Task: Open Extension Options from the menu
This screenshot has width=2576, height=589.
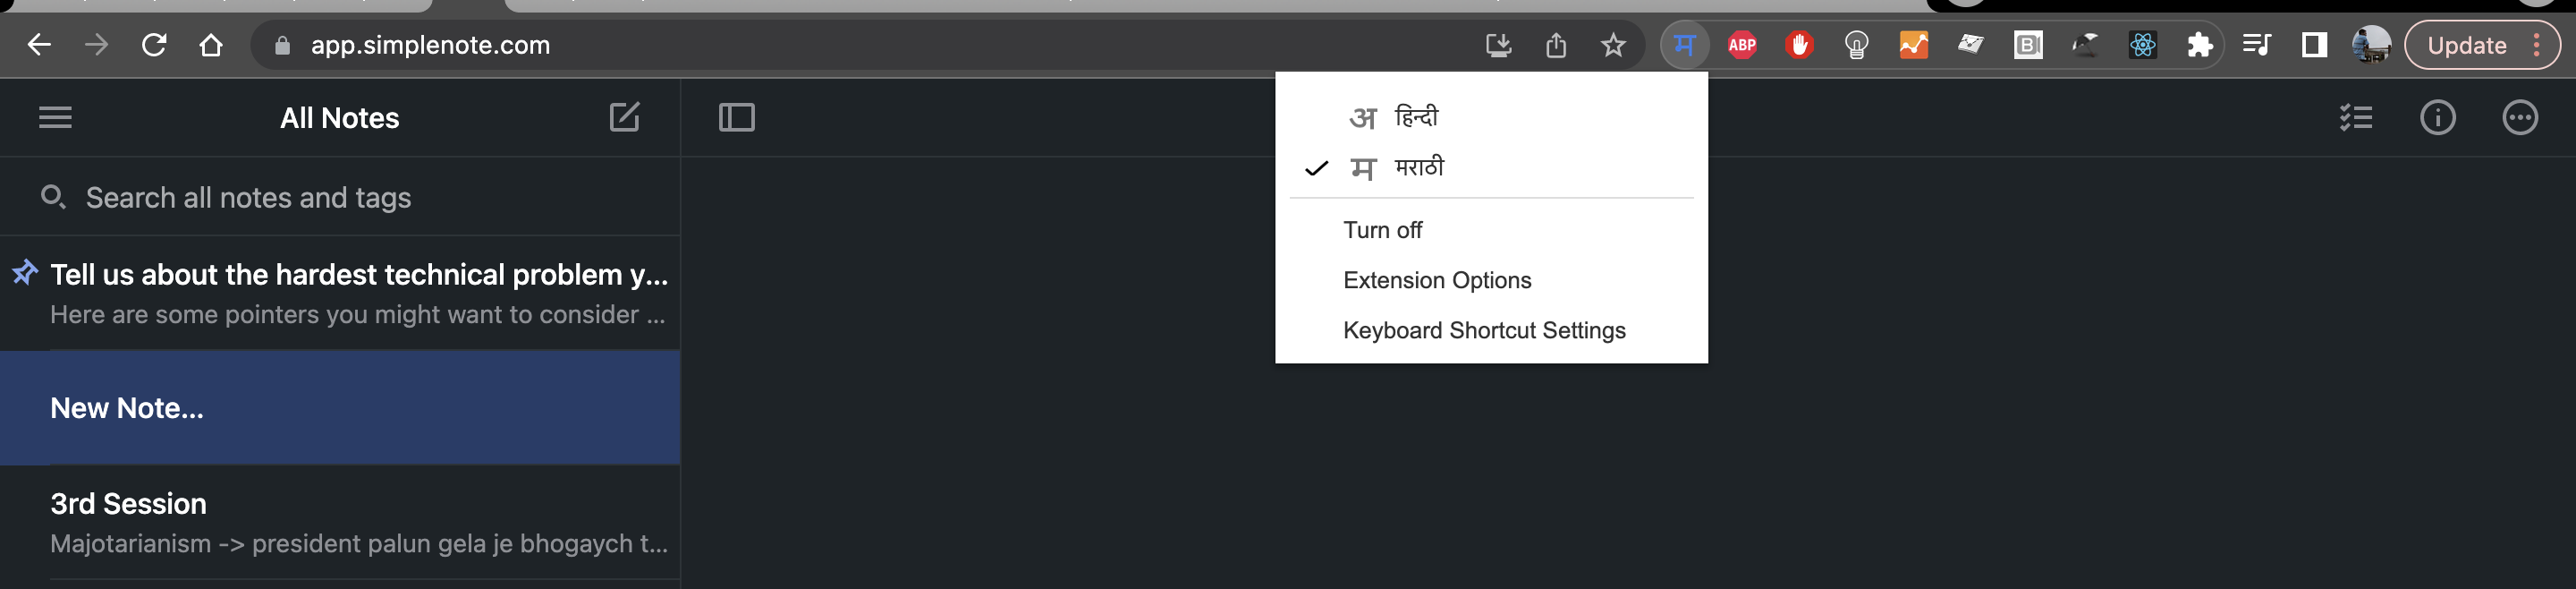Action: 1437,280
